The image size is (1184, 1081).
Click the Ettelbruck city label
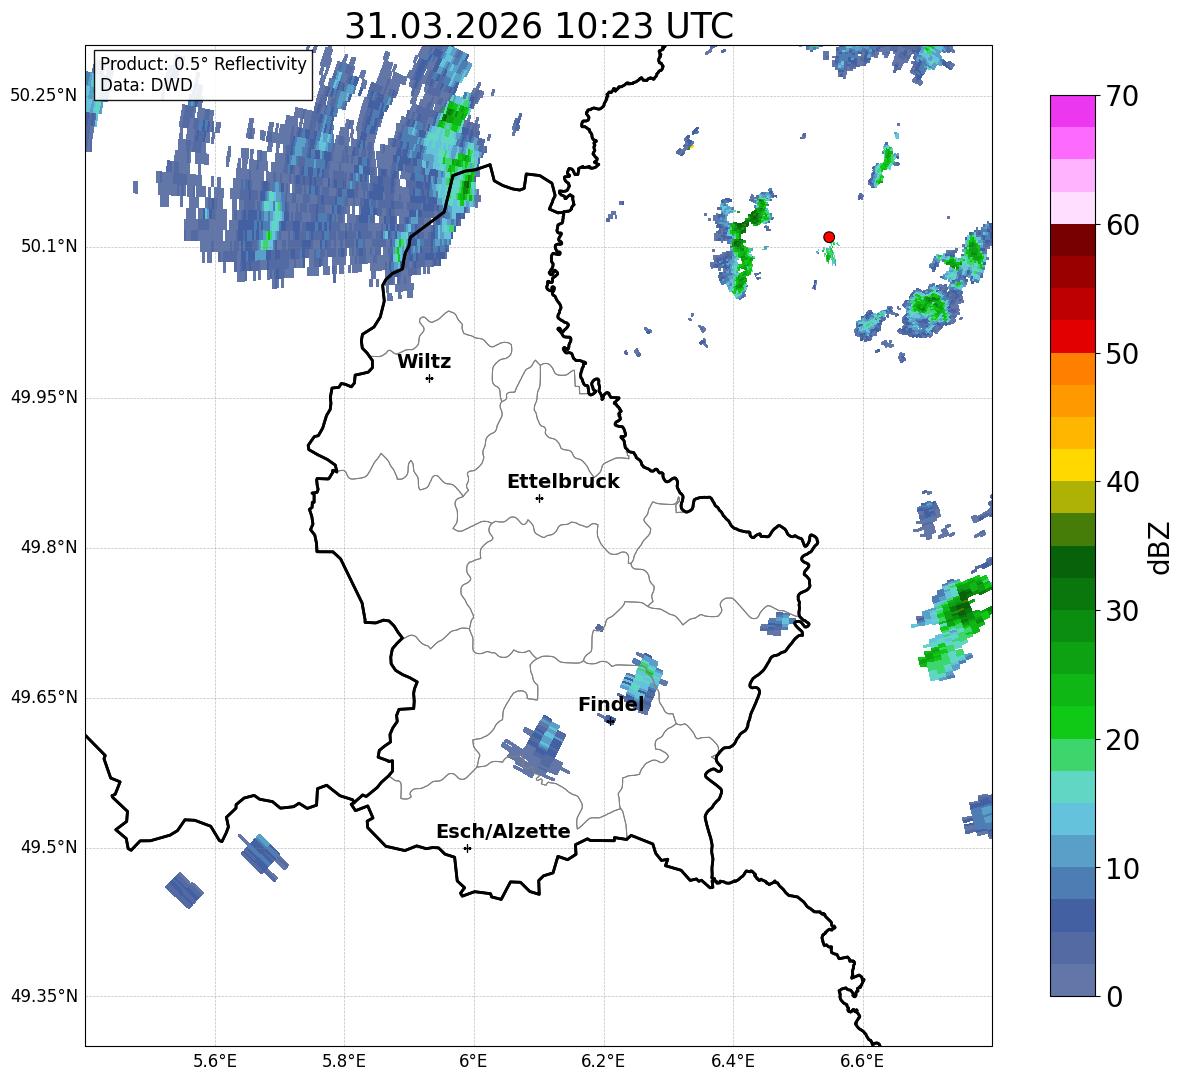click(563, 482)
